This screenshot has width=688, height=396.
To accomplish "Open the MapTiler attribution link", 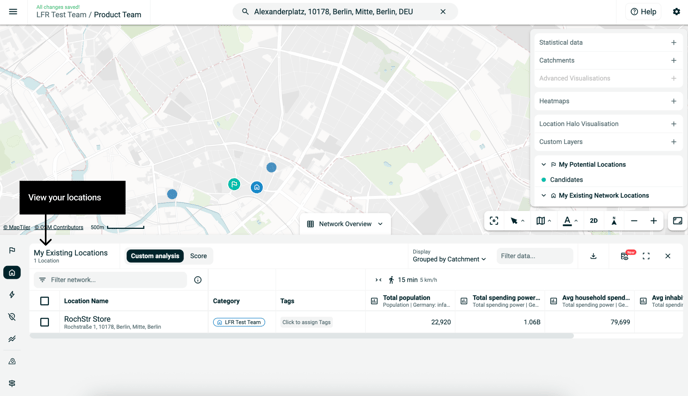I will [x=17, y=227].
